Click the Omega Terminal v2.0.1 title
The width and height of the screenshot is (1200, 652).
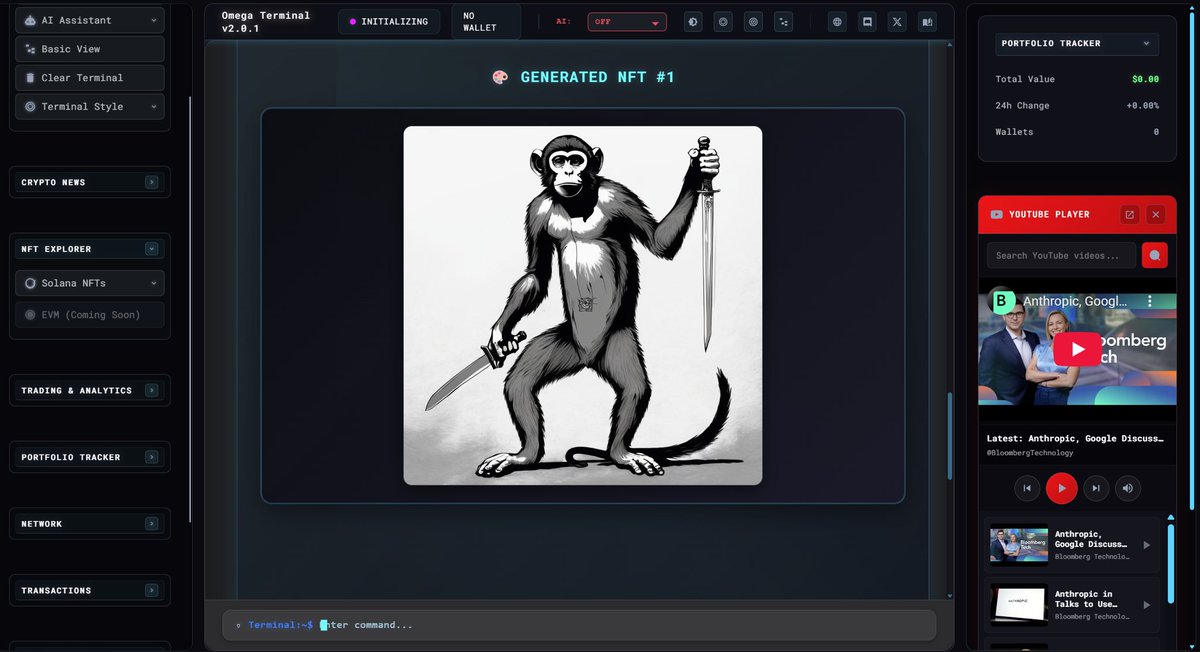(x=266, y=21)
